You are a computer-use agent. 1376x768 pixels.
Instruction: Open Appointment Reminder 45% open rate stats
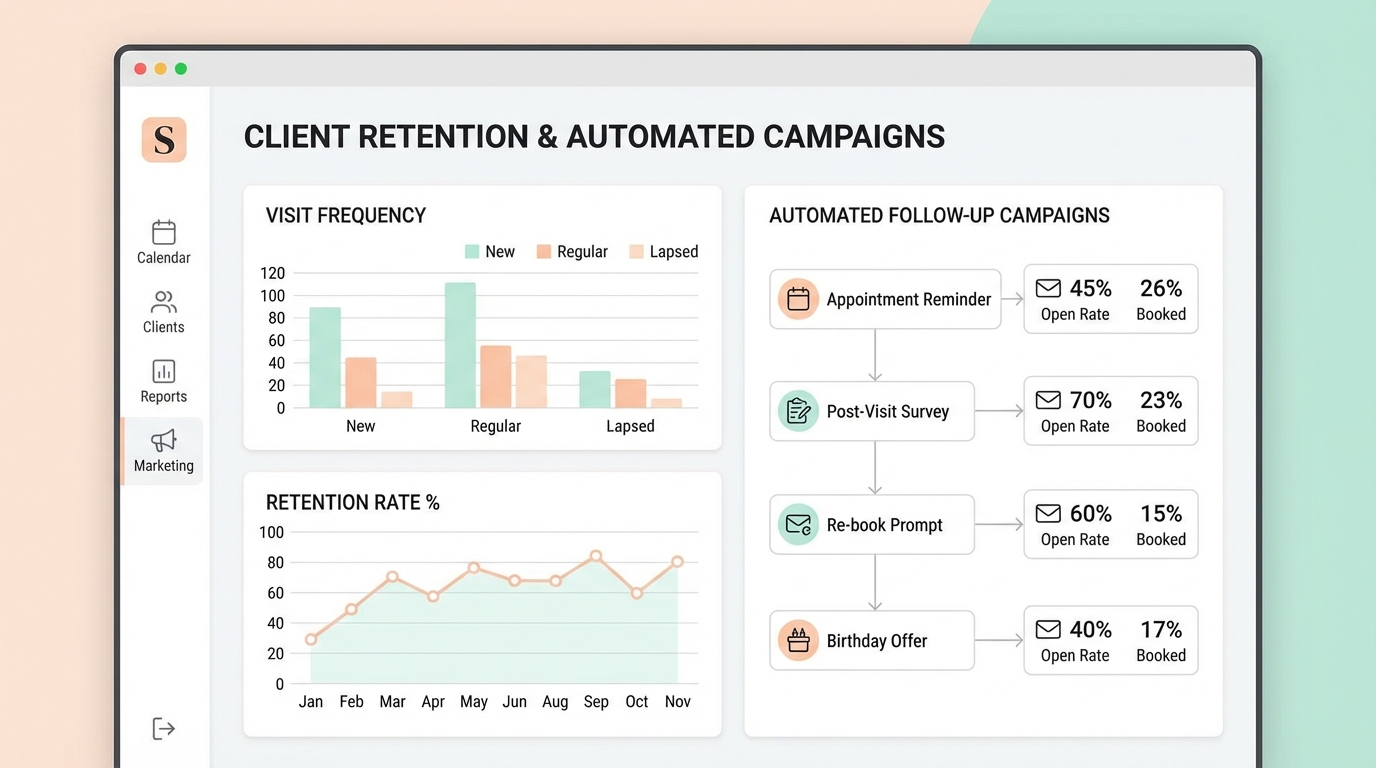click(1074, 299)
